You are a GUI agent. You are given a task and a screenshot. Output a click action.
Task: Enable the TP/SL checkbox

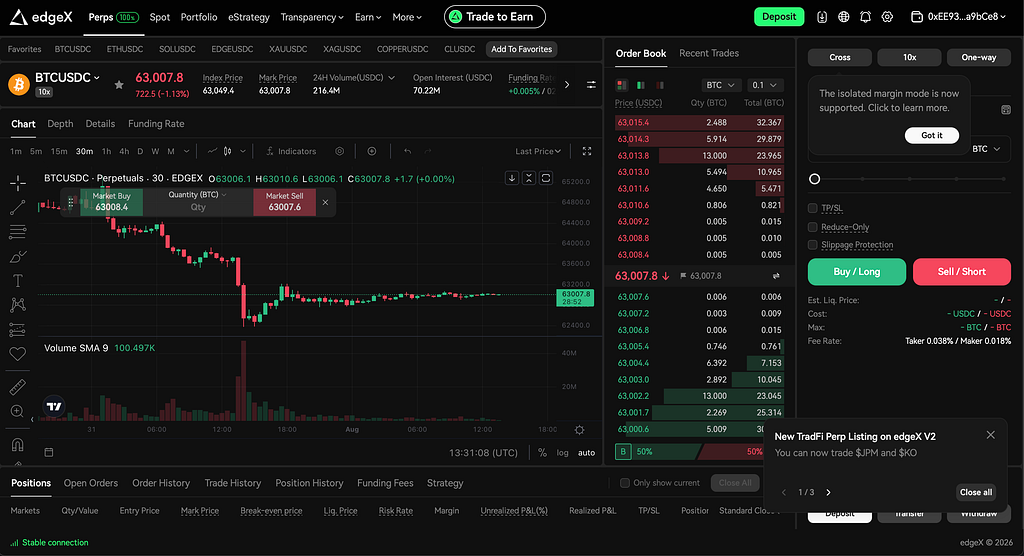click(812, 208)
